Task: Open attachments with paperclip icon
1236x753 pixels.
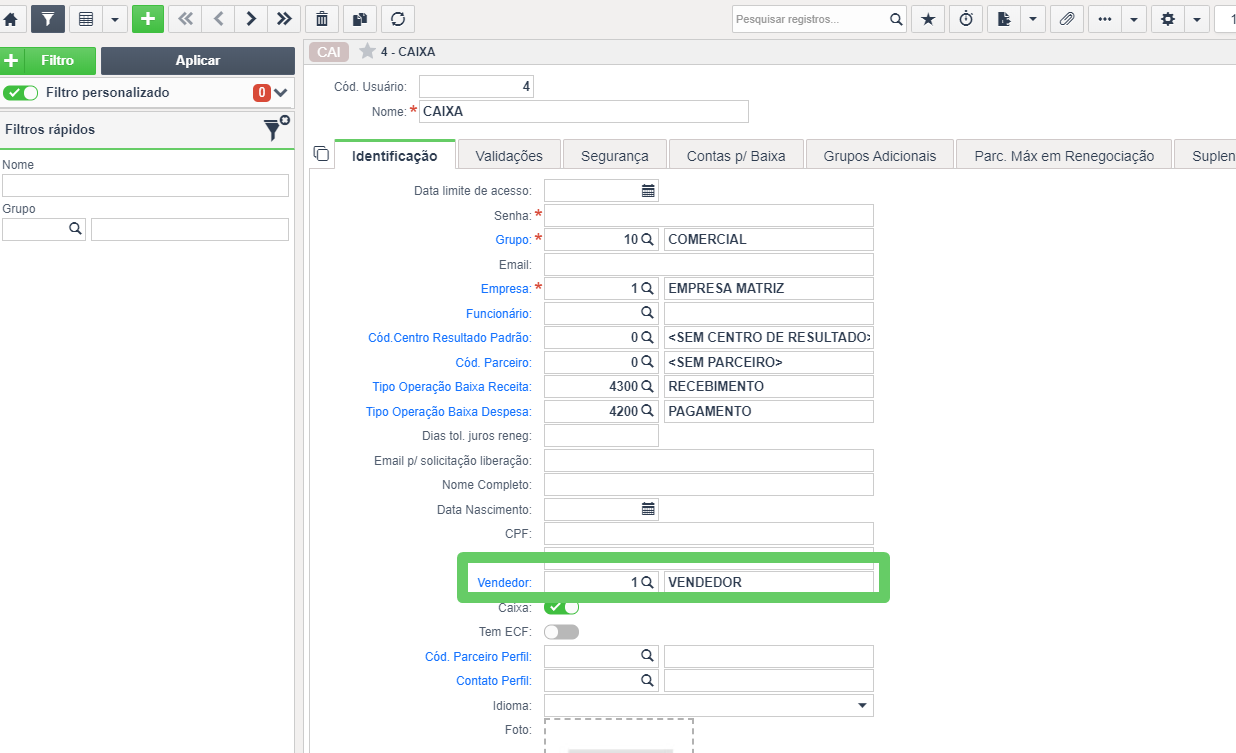Action: coord(1067,18)
